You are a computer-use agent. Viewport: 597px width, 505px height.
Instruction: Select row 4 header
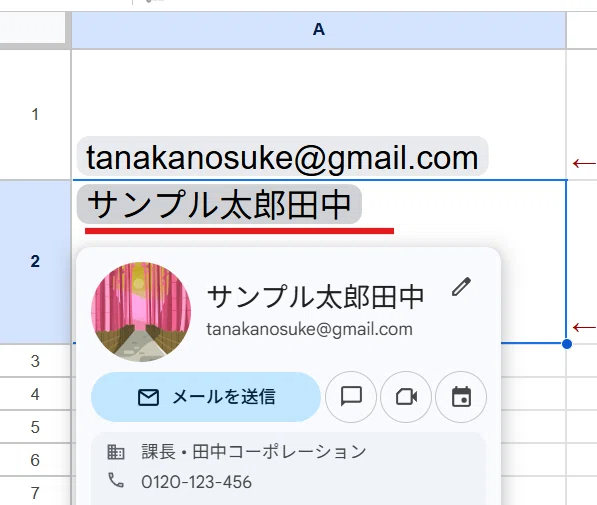point(35,394)
